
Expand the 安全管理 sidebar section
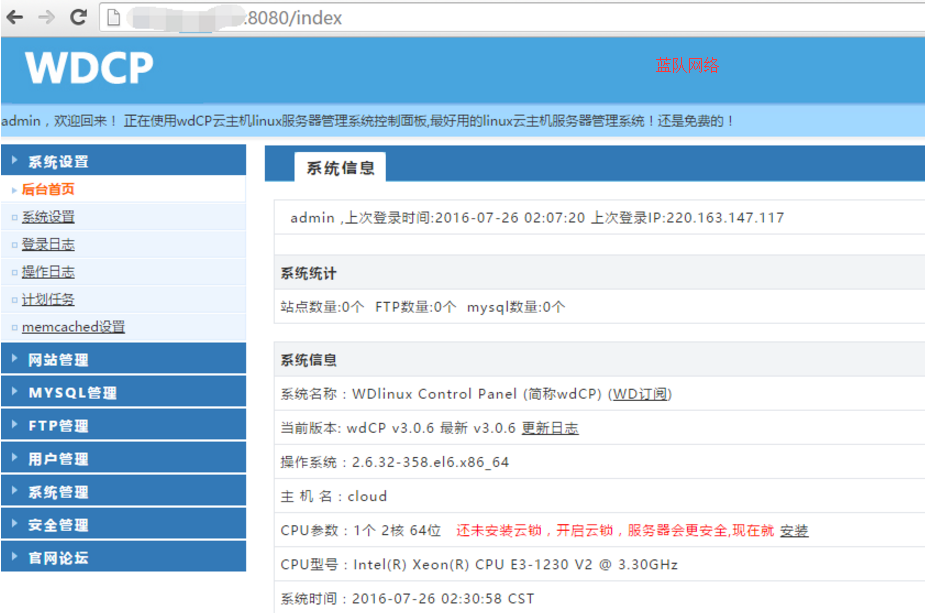(x=123, y=524)
